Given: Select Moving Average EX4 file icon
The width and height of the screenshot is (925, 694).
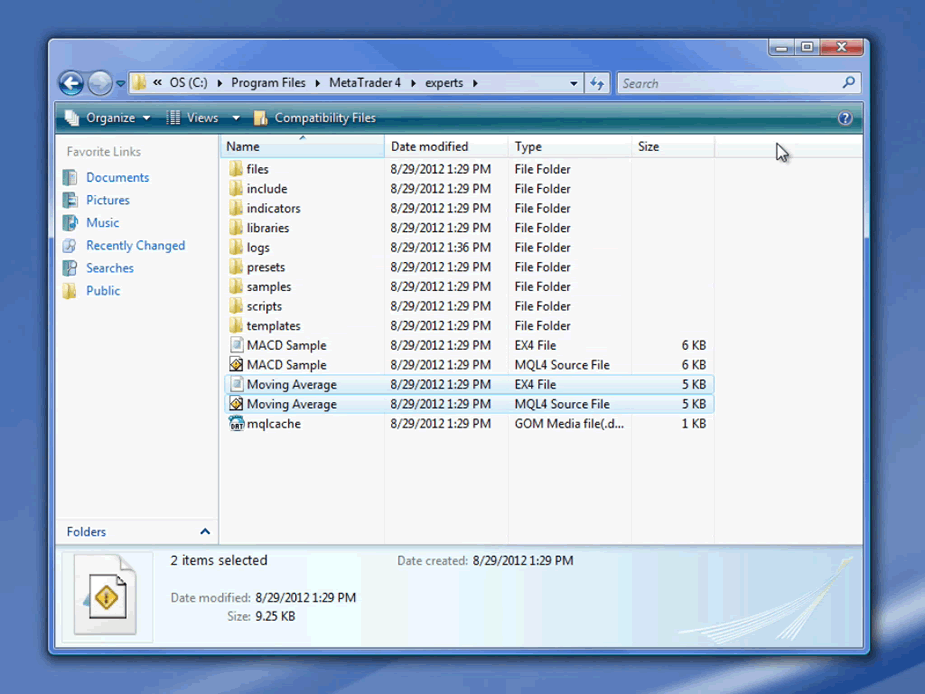Looking at the screenshot, I should (x=236, y=384).
